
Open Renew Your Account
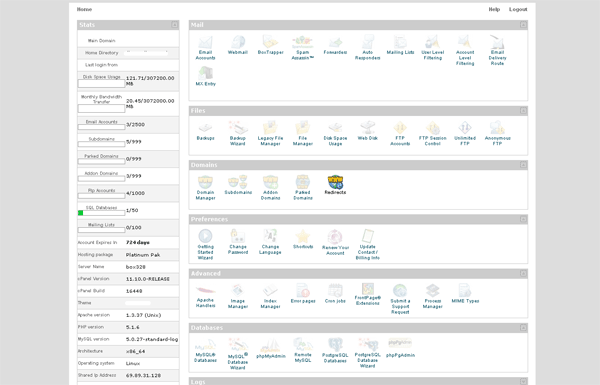(335, 243)
